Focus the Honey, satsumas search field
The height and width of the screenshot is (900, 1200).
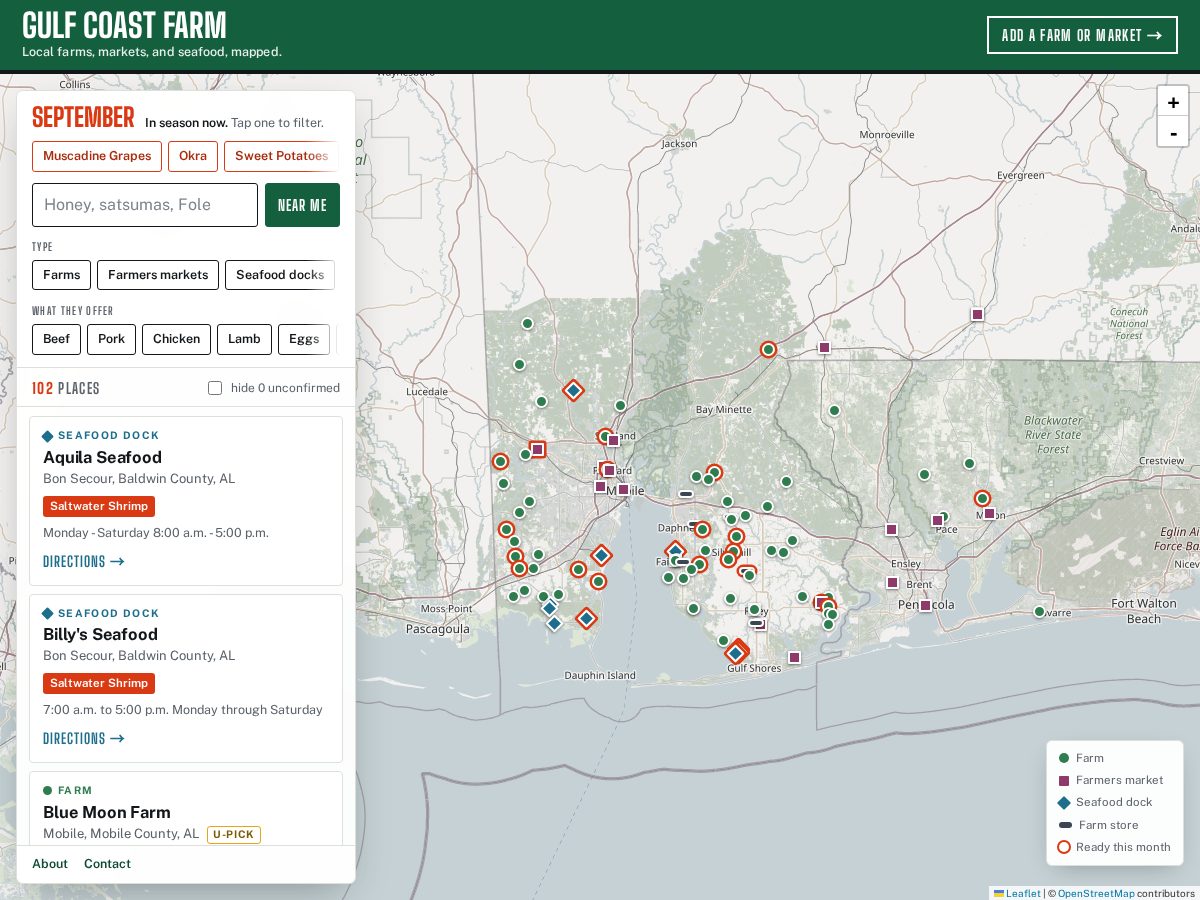click(145, 205)
